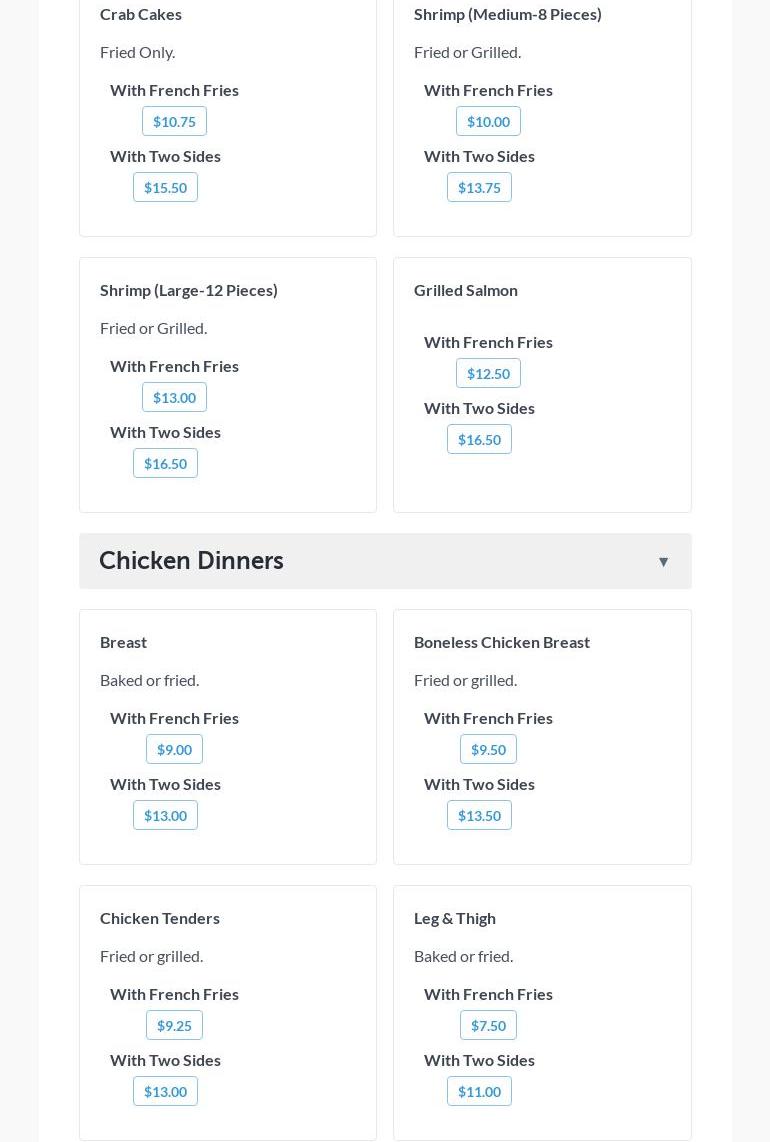The width and height of the screenshot is (770, 1142).
Task: Pick Medium Shrimp with Two Sides $13.75
Action: click(x=479, y=188)
